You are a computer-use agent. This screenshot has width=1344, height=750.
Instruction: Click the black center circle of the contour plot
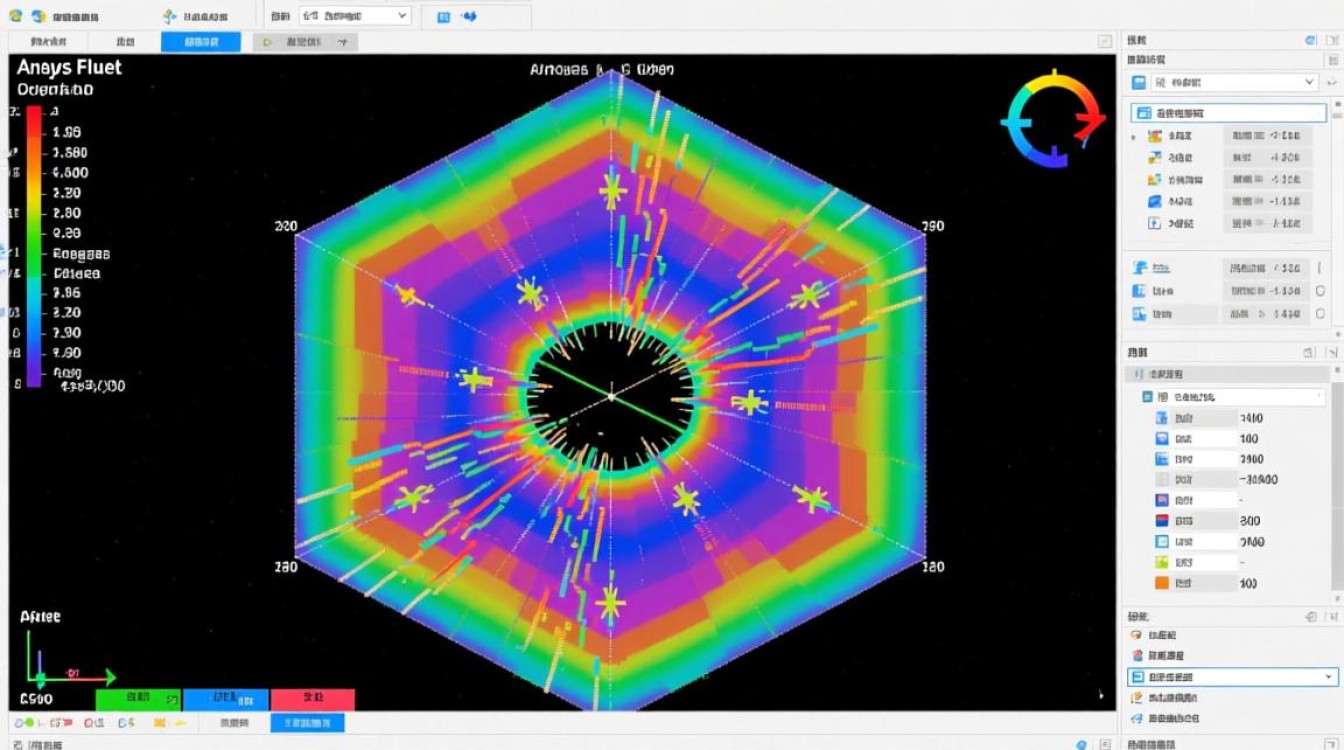pos(610,396)
